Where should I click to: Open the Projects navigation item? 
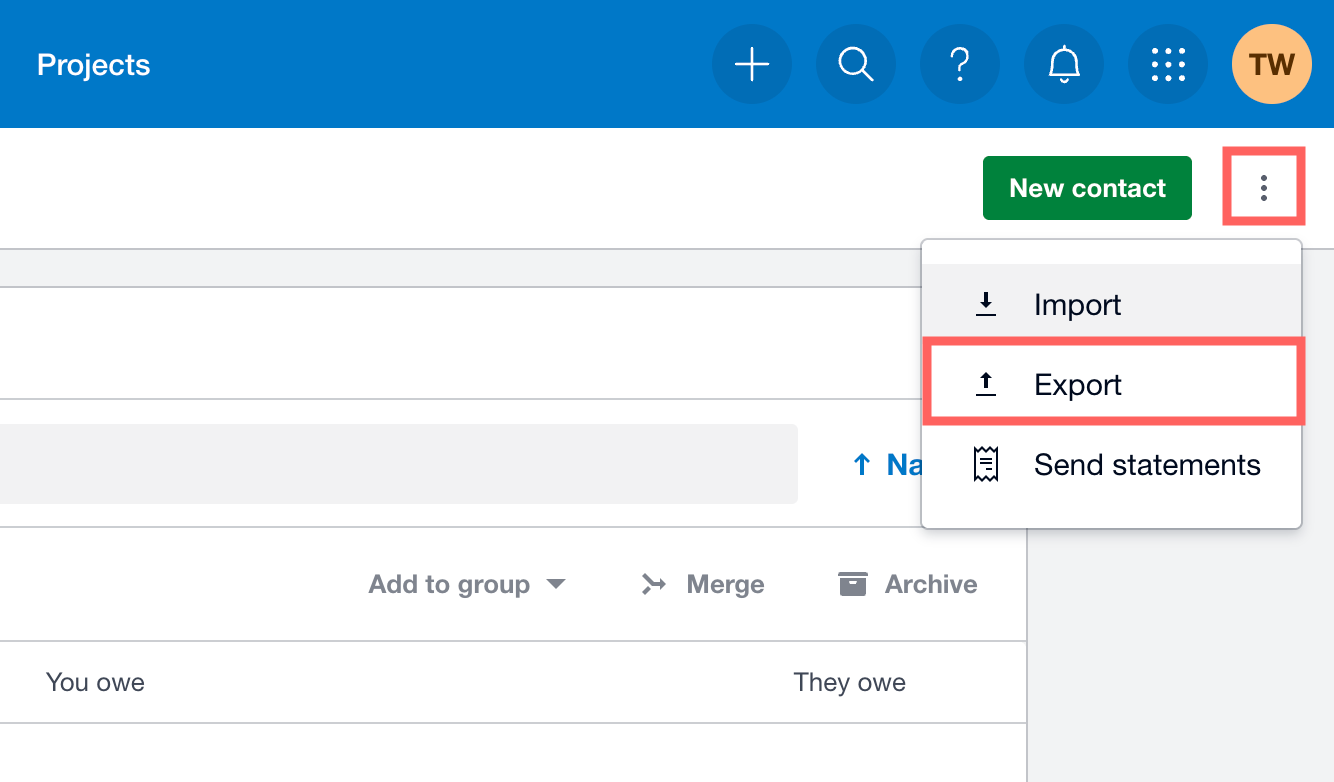(x=93, y=65)
